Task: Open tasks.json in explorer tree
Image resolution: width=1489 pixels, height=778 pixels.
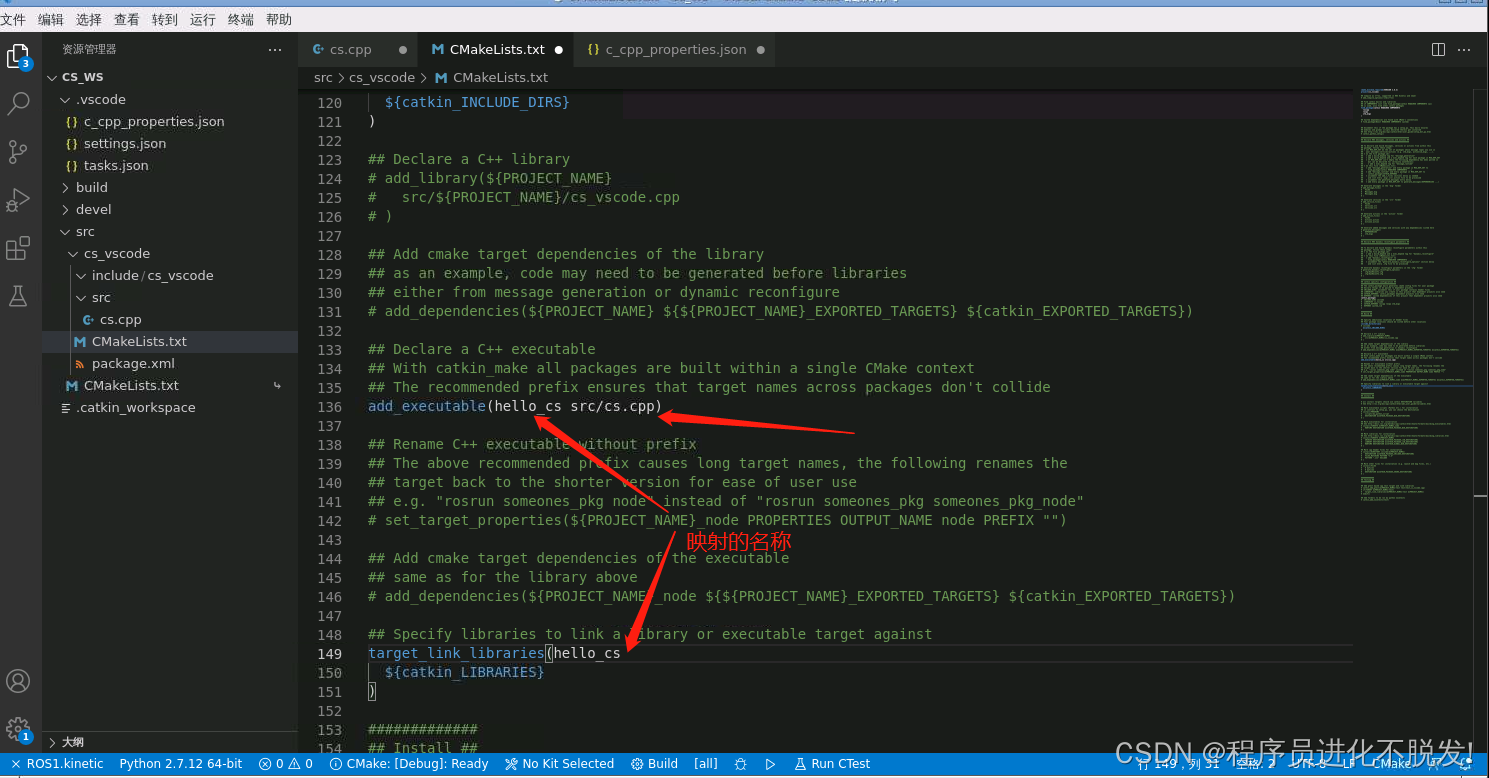Action: (x=116, y=165)
